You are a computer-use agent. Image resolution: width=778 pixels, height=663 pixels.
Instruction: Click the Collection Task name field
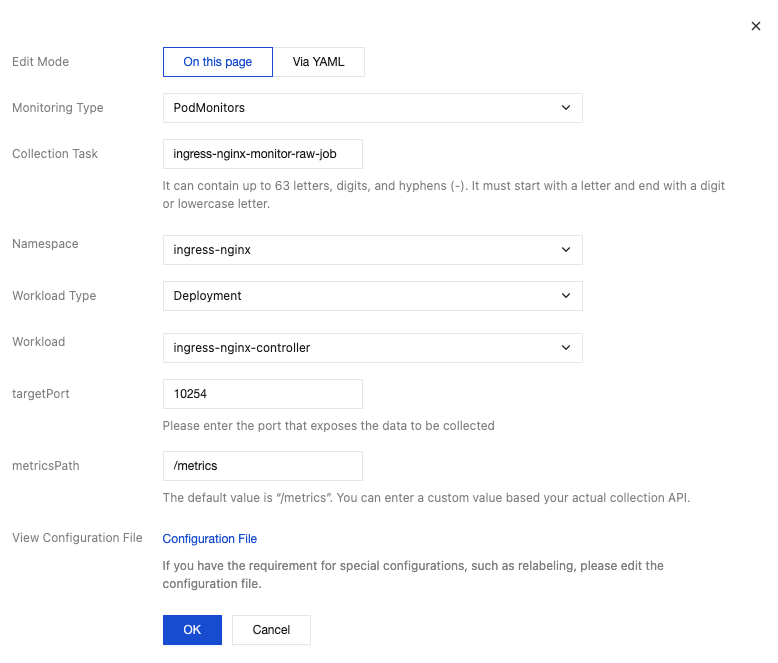(x=262, y=154)
